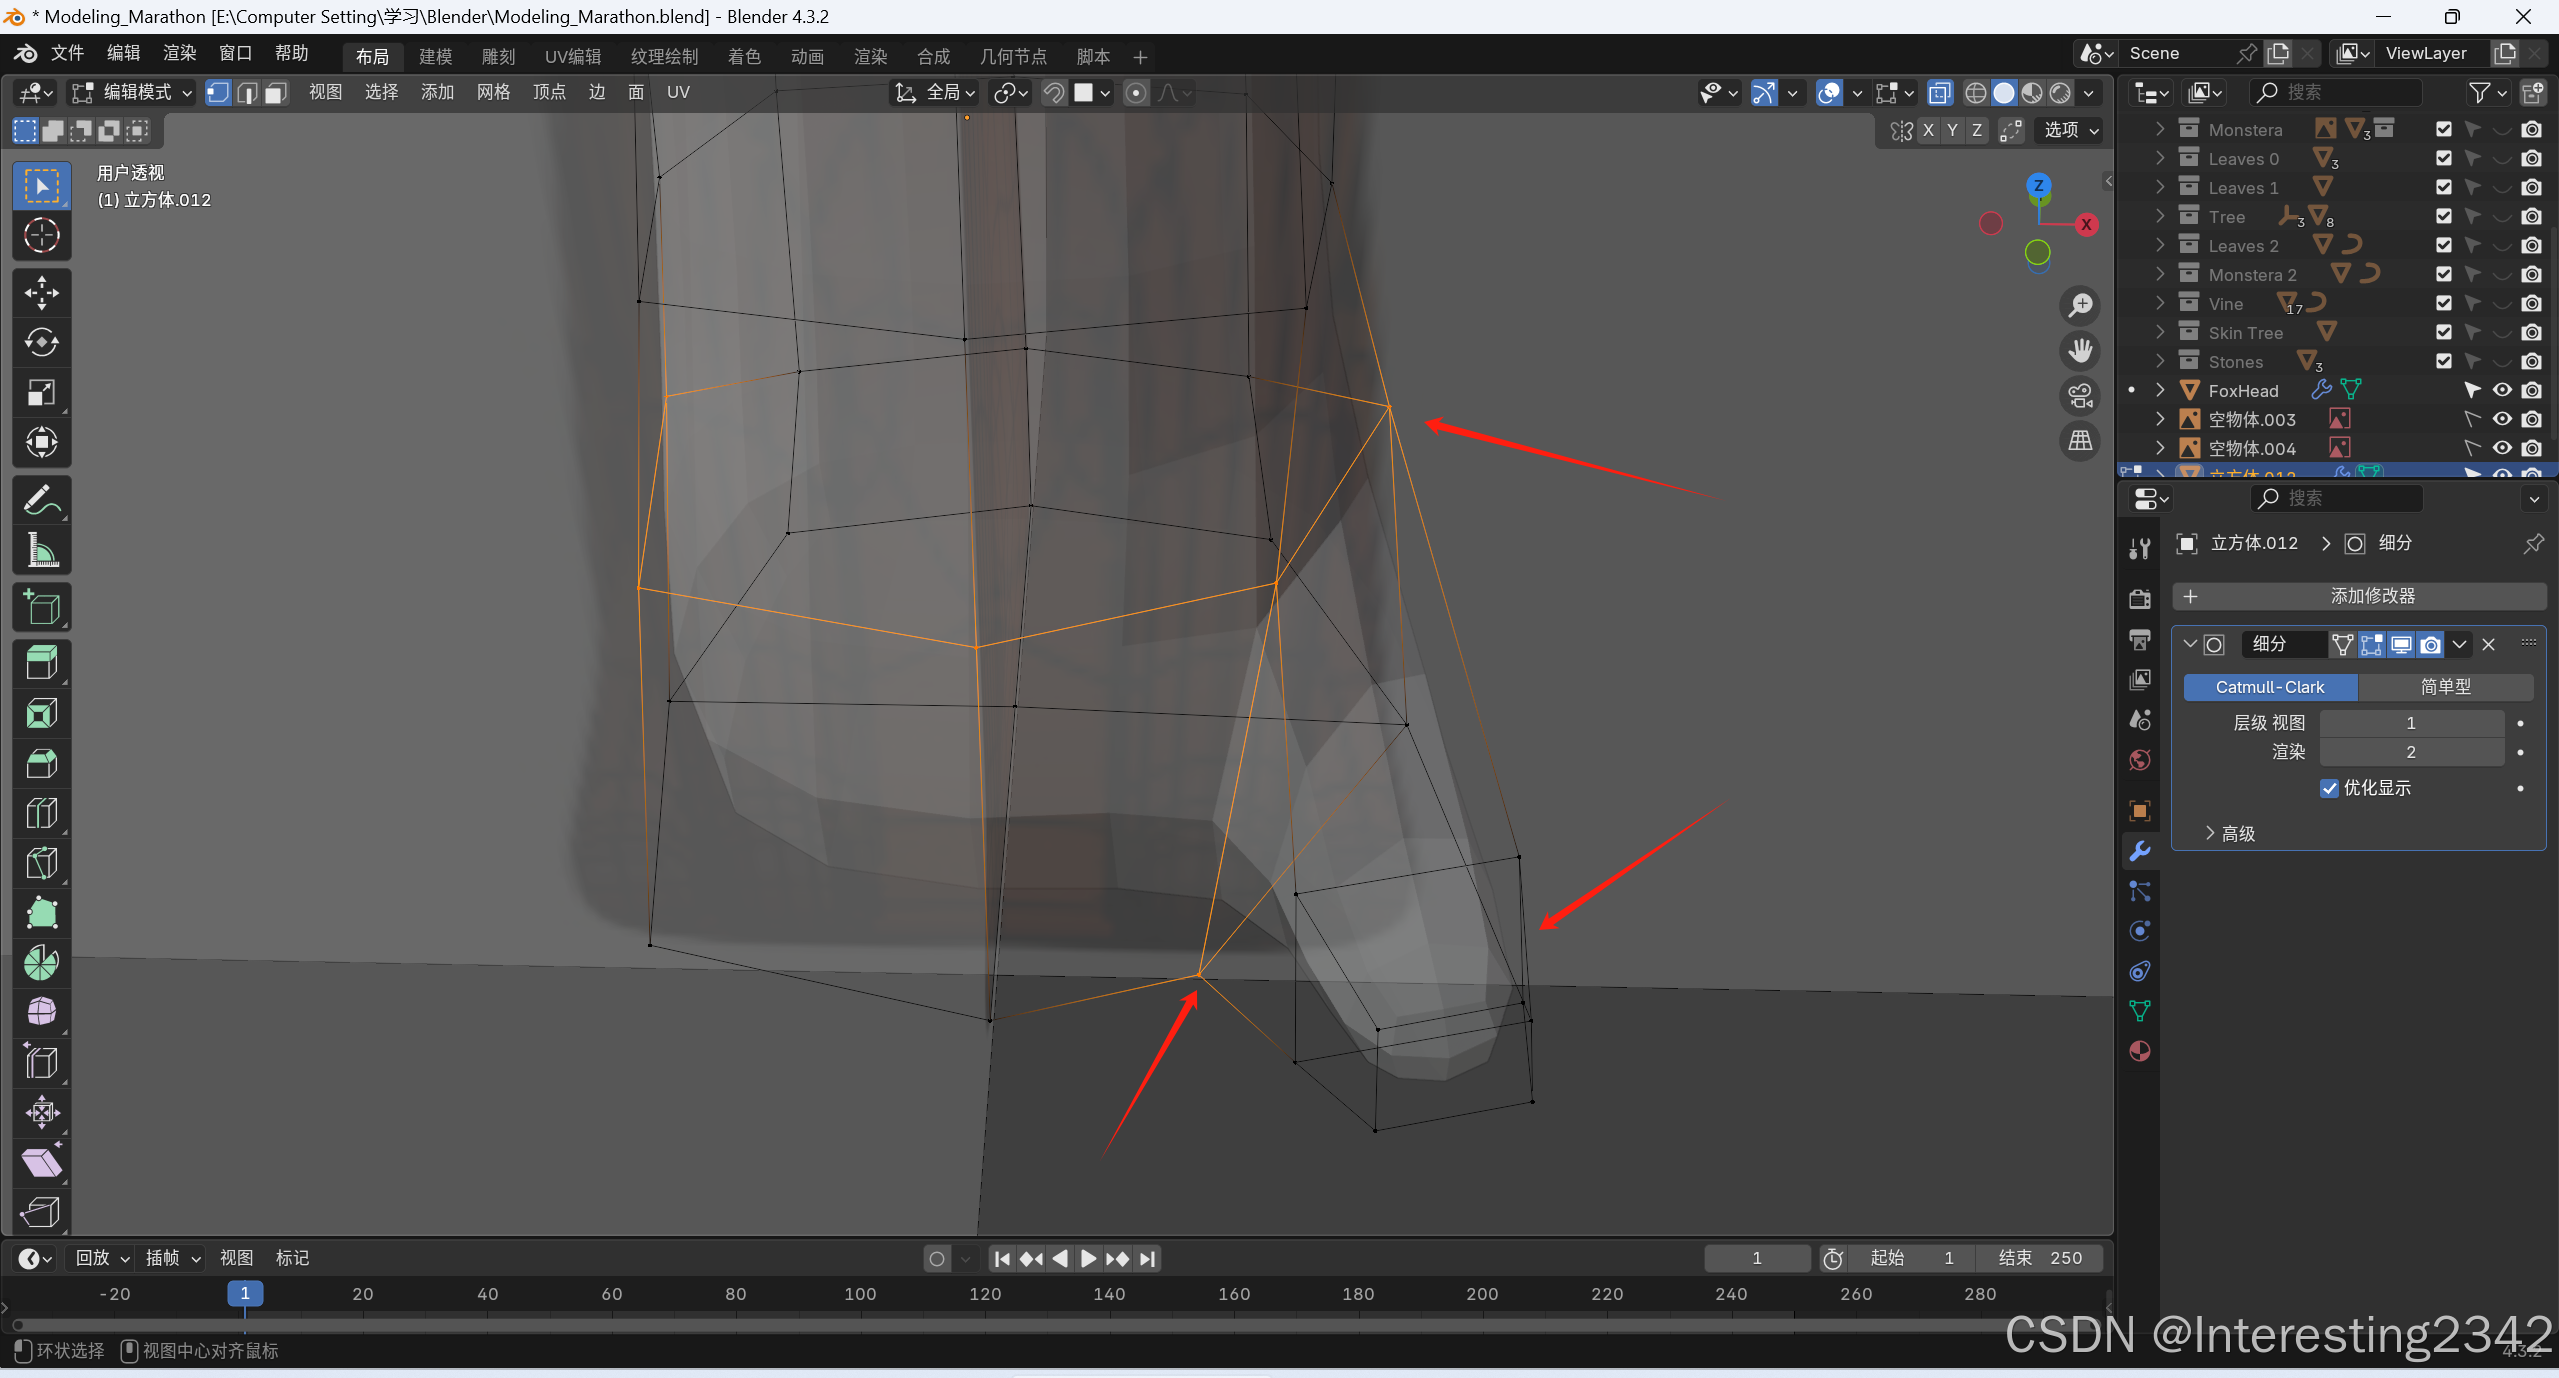This screenshot has height=1378, width=2559.
Task: Click the 3D cursor tool
Action: (x=41, y=236)
